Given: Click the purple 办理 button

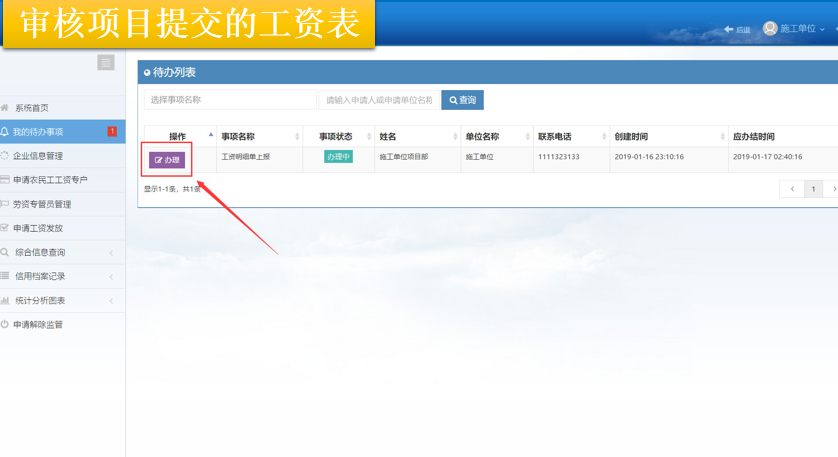Looking at the screenshot, I should pos(167,160).
